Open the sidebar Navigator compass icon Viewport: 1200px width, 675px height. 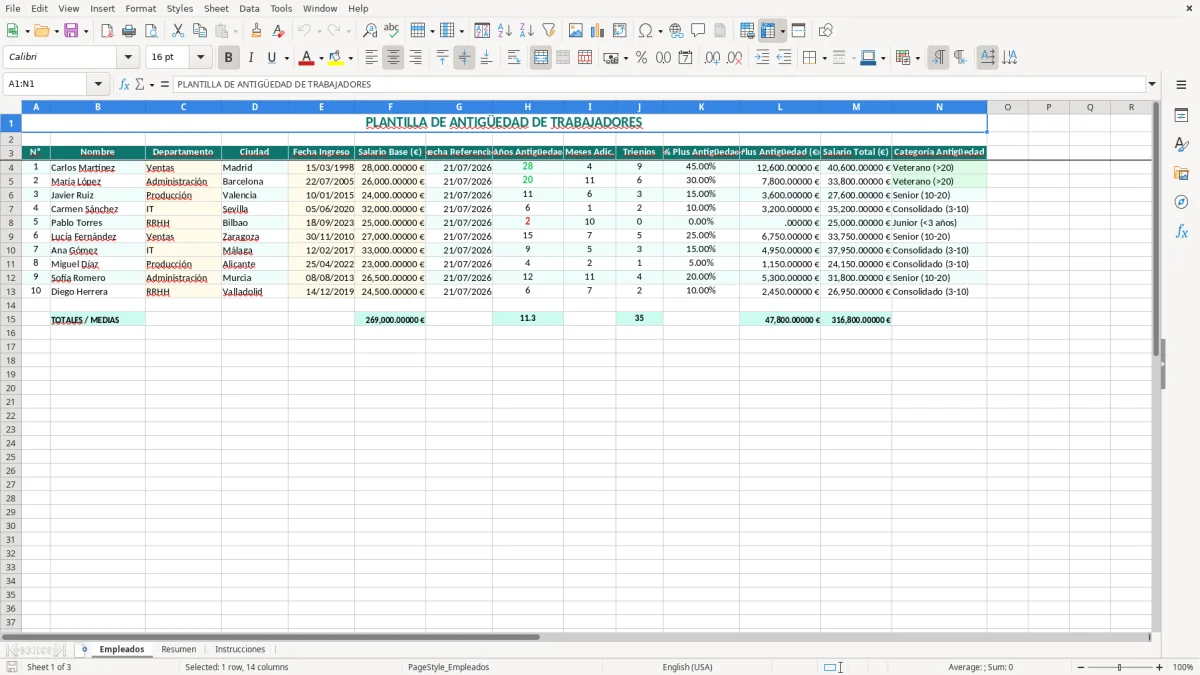1181,202
